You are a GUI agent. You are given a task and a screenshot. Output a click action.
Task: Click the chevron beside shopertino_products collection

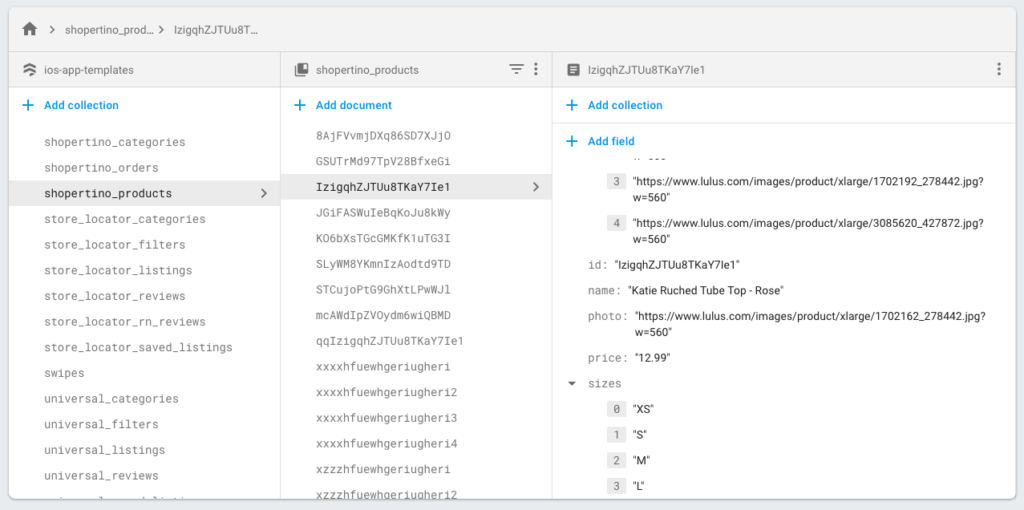coord(264,193)
